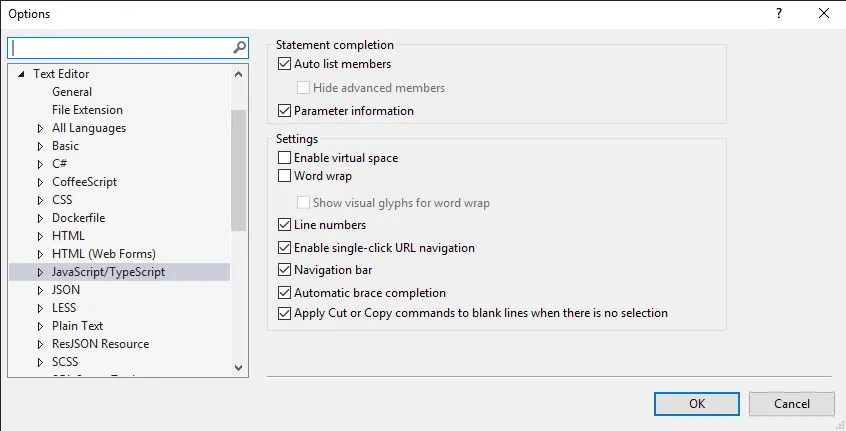This screenshot has height=431, width=846.
Task: Expand the Plain Text node arrow
Action: tap(40, 326)
